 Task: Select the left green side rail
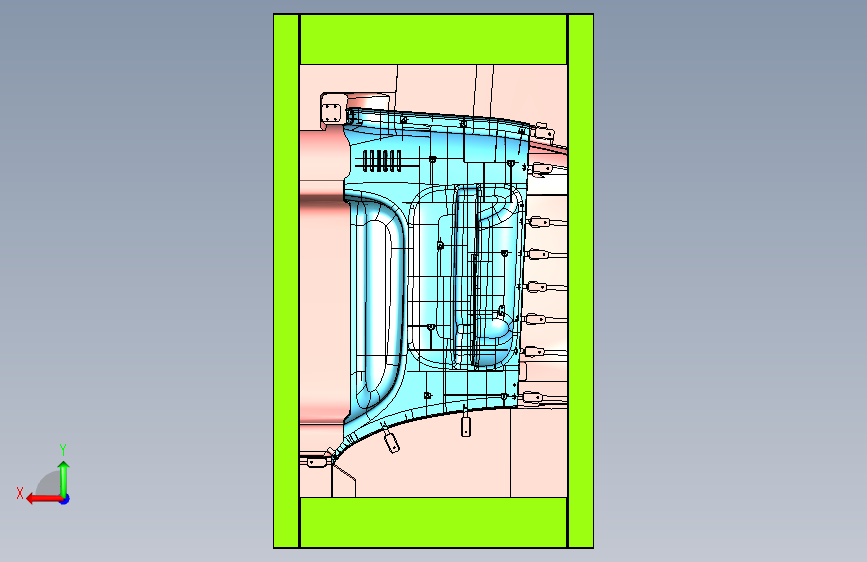click(286, 281)
